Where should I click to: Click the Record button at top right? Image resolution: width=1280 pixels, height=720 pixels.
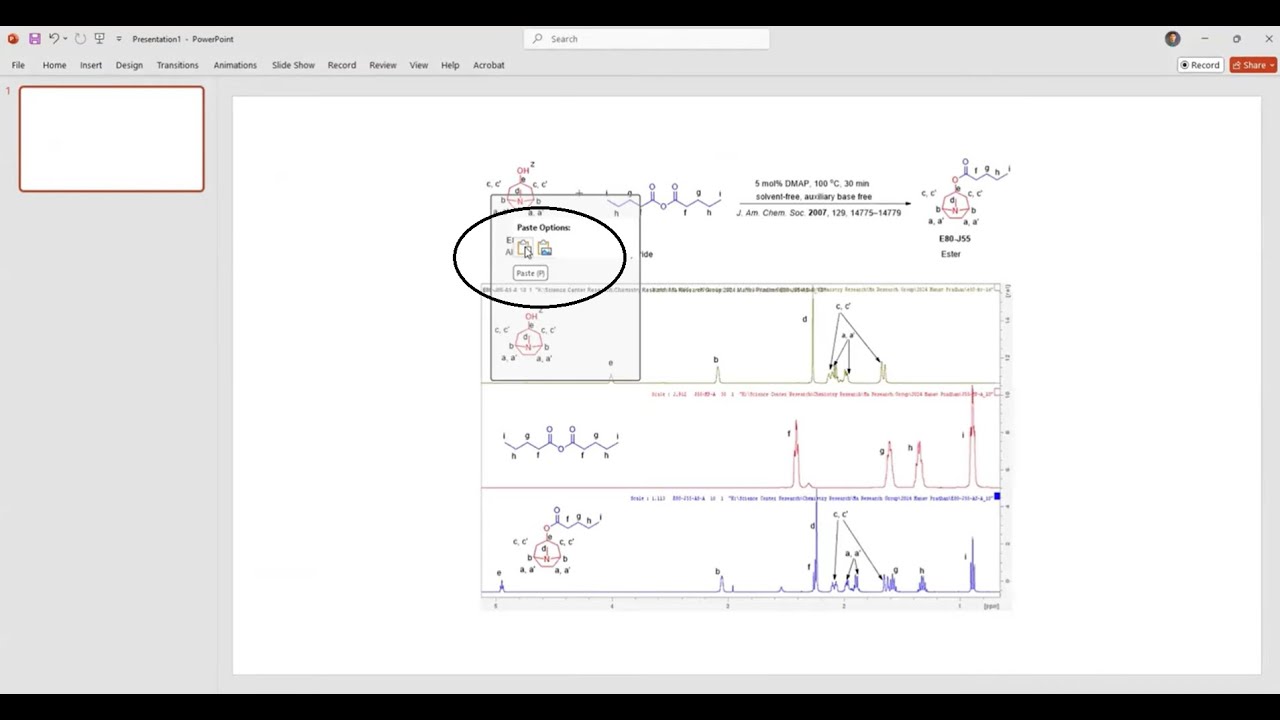click(1200, 65)
